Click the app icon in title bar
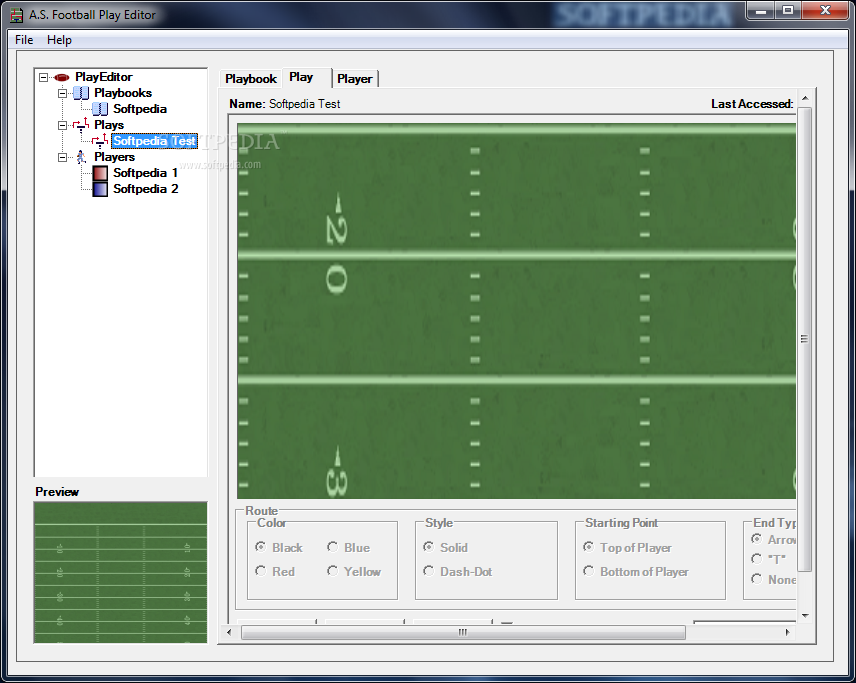 click(17, 15)
